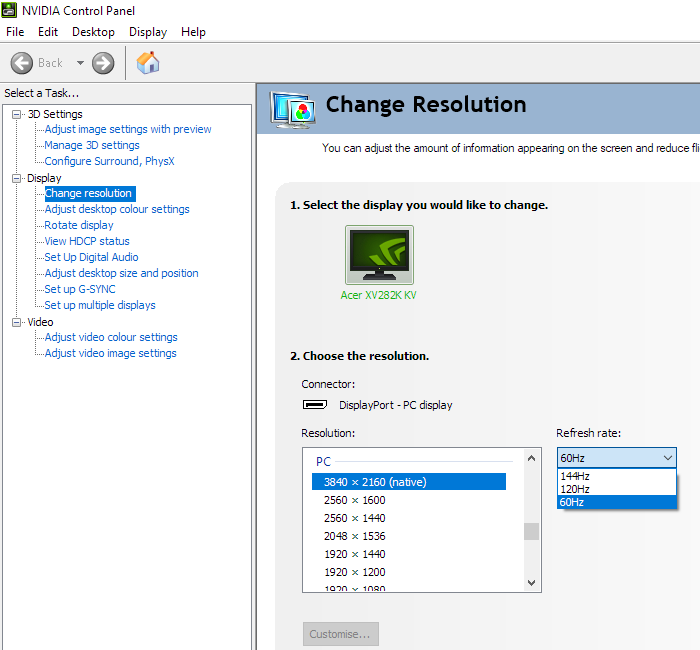This screenshot has width=700, height=650.
Task: Collapse the Video tree node
Action: [17, 322]
